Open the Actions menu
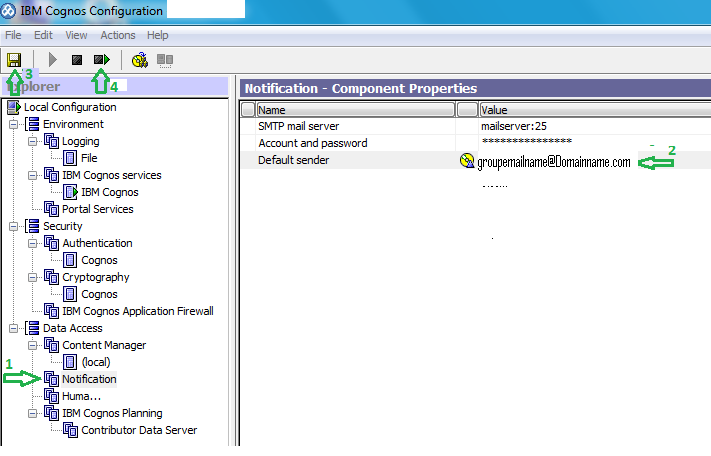 coord(118,35)
